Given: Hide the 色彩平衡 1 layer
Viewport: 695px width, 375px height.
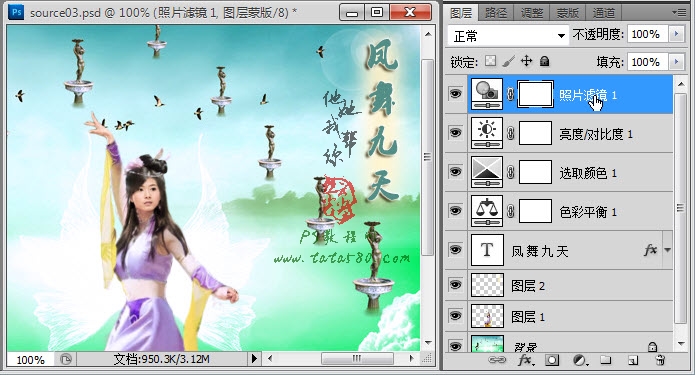Looking at the screenshot, I should coord(455,211).
